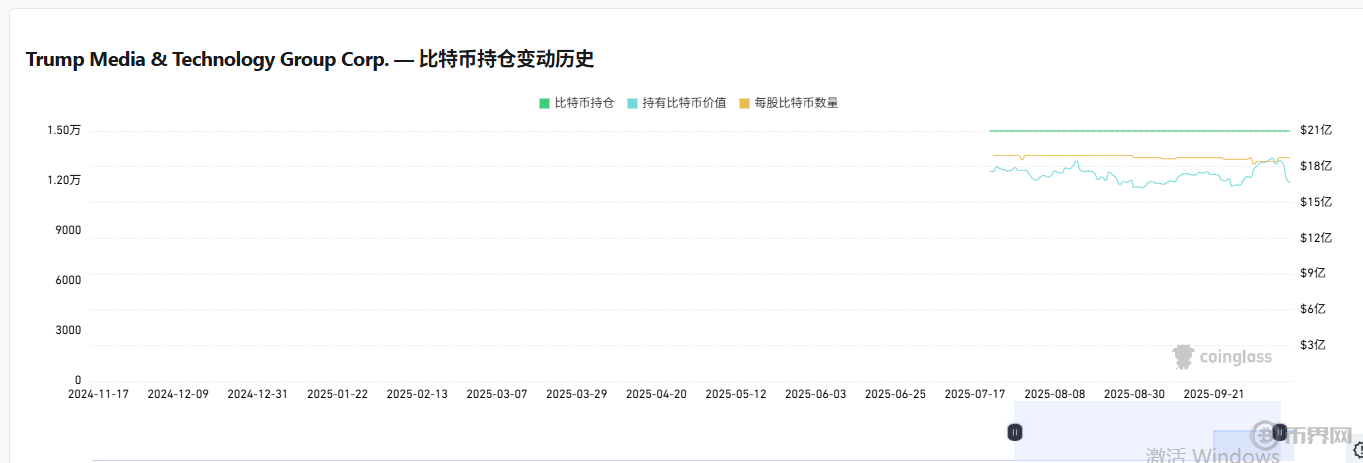Click the 2025-08-30 date axis label
This screenshot has width=1363, height=463.
1134,394
